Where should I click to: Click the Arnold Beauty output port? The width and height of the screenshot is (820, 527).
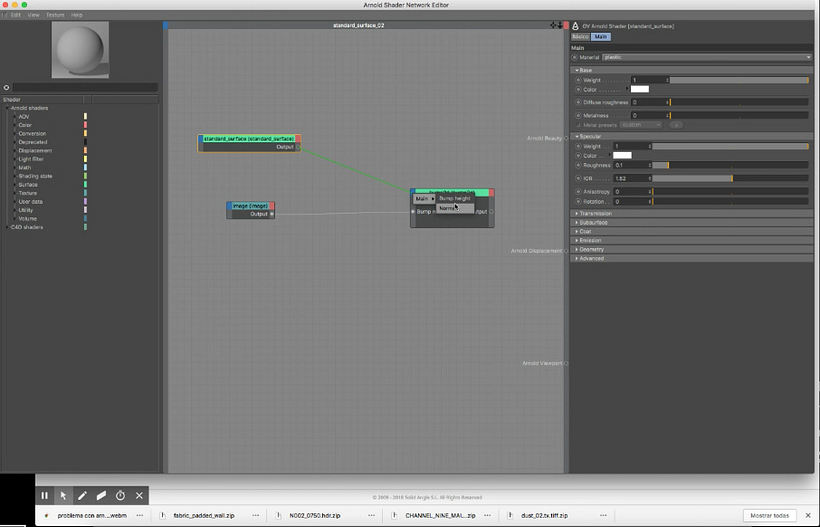(566, 138)
